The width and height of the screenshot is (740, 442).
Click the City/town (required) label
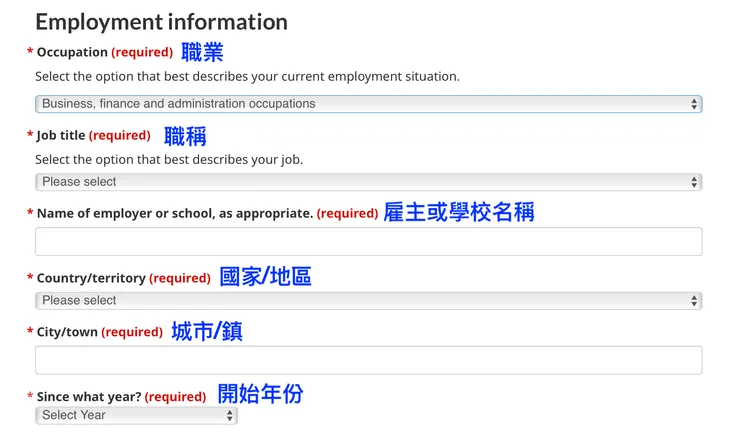pyautogui.click(x=99, y=332)
